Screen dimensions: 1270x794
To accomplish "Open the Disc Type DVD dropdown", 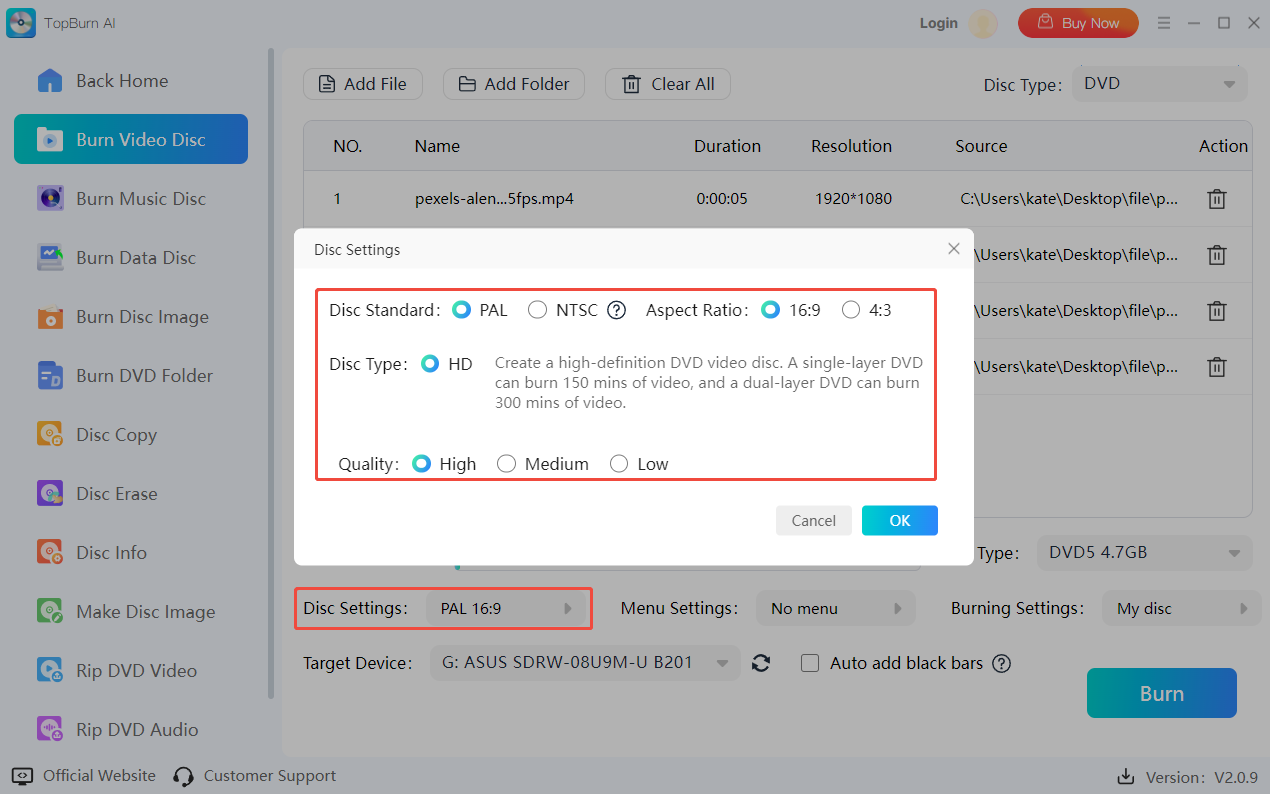I will tap(1159, 84).
